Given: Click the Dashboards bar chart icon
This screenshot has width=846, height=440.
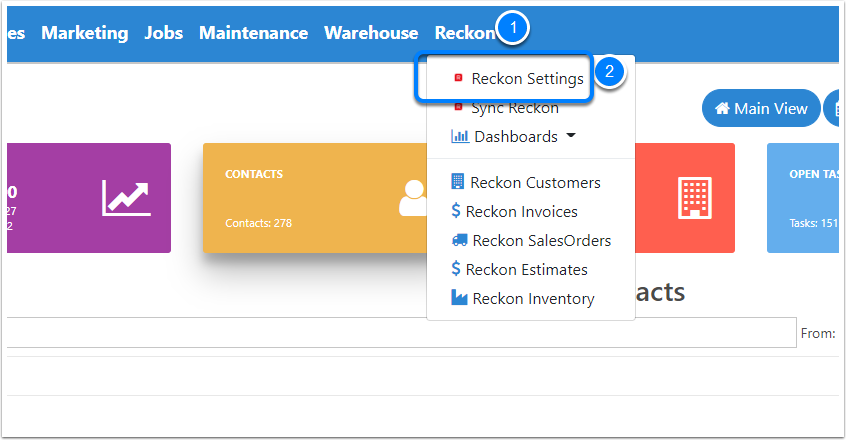Looking at the screenshot, I should click(460, 136).
